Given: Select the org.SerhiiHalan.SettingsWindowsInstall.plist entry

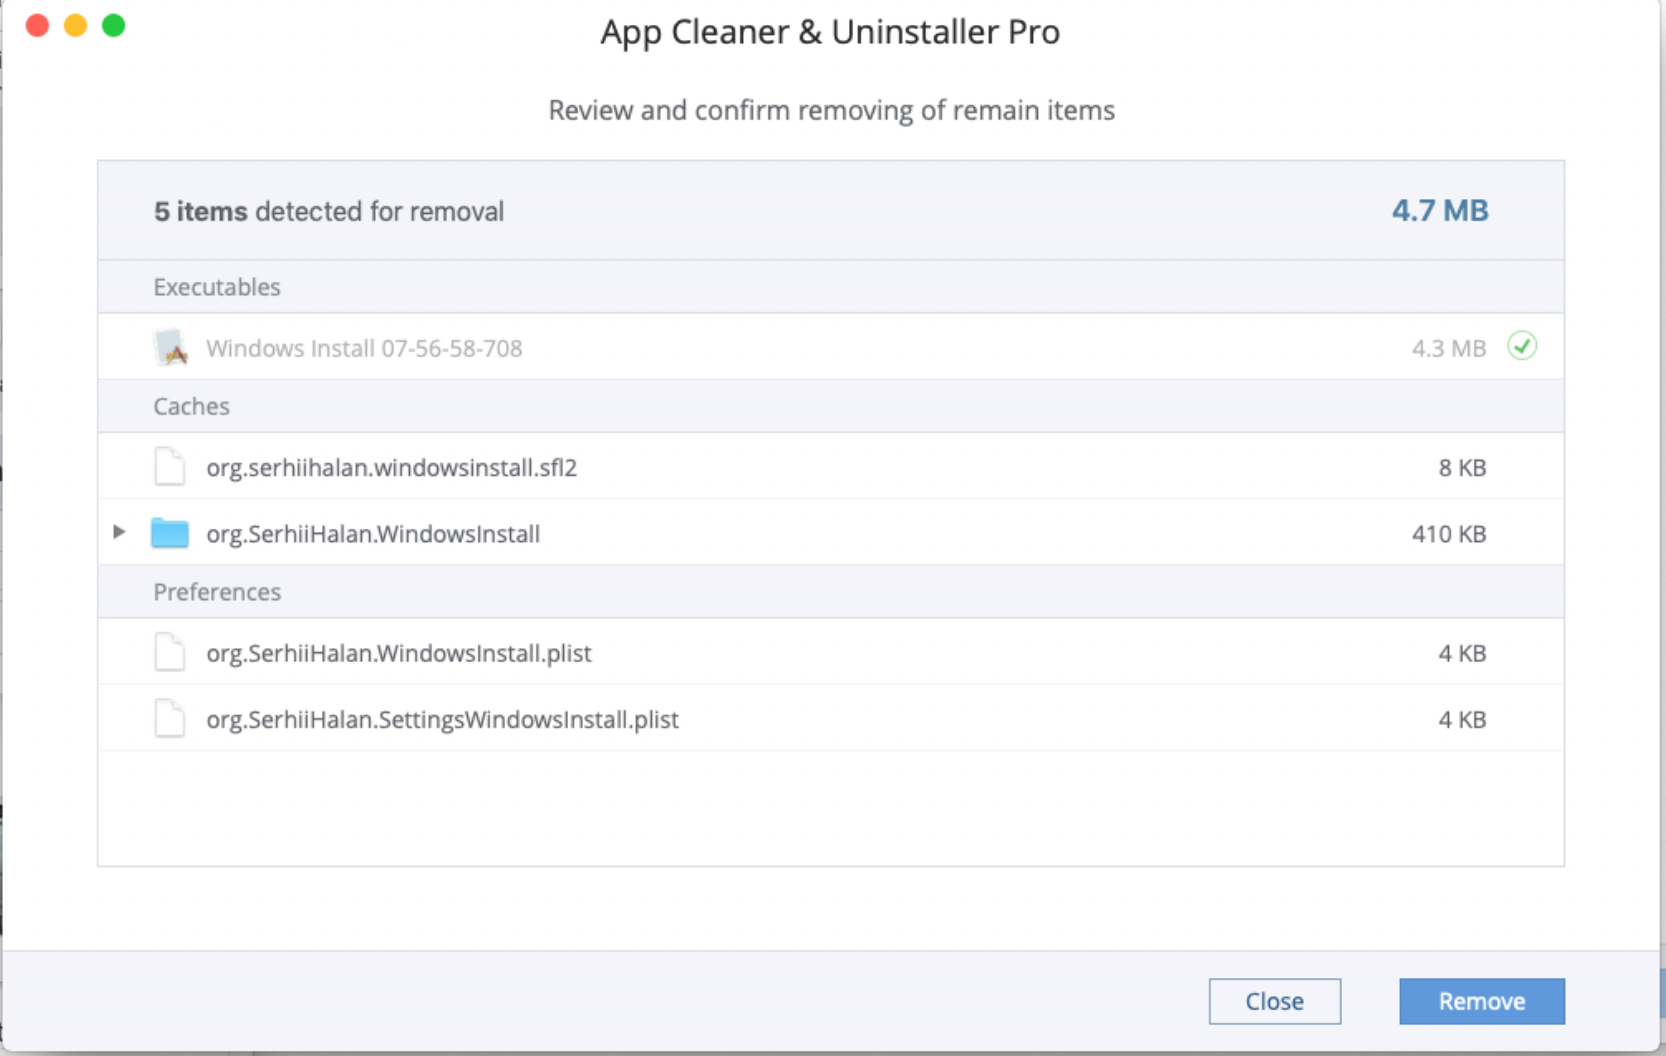Looking at the screenshot, I should (442, 720).
